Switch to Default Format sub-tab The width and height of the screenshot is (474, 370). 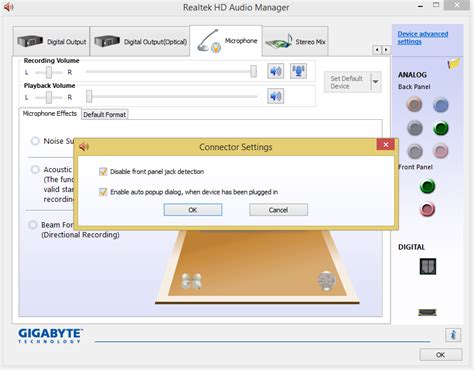click(x=105, y=115)
